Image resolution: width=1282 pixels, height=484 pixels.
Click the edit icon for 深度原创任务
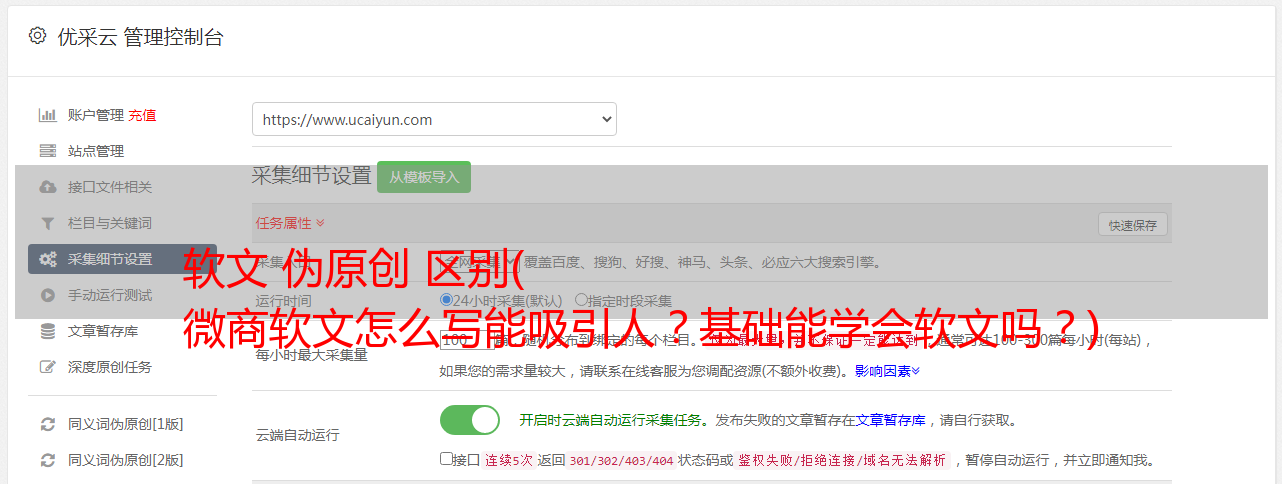[x=47, y=367]
